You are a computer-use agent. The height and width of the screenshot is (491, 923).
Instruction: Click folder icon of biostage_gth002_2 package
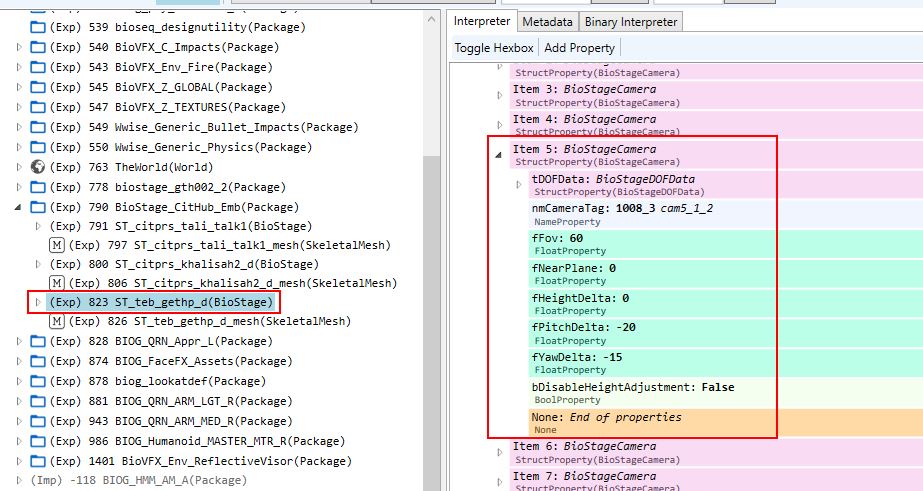(x=38, y=187)
